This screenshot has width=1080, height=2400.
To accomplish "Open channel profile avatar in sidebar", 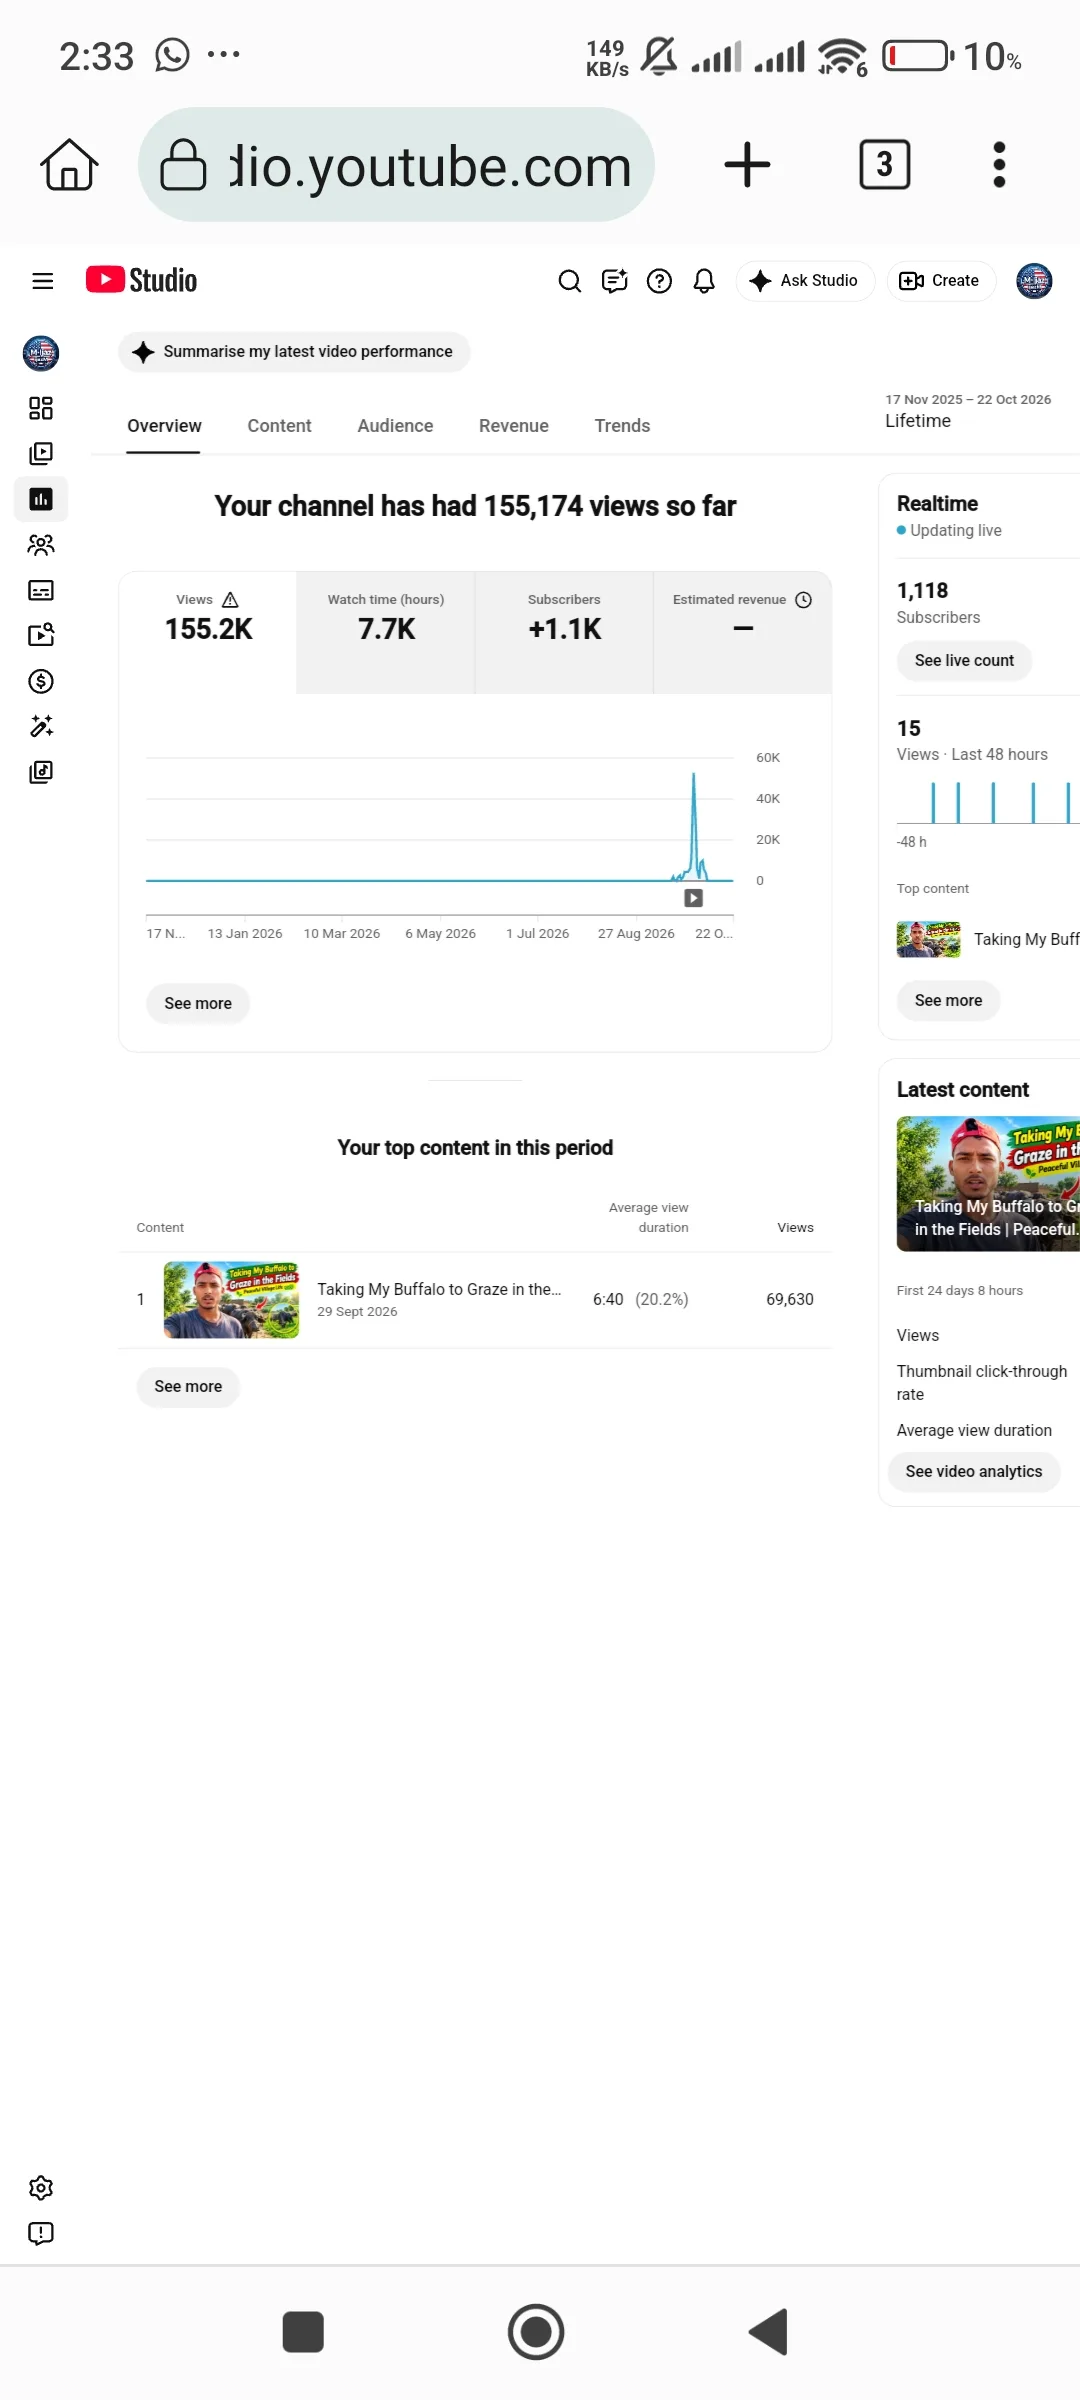I will (x=41, y=353).
